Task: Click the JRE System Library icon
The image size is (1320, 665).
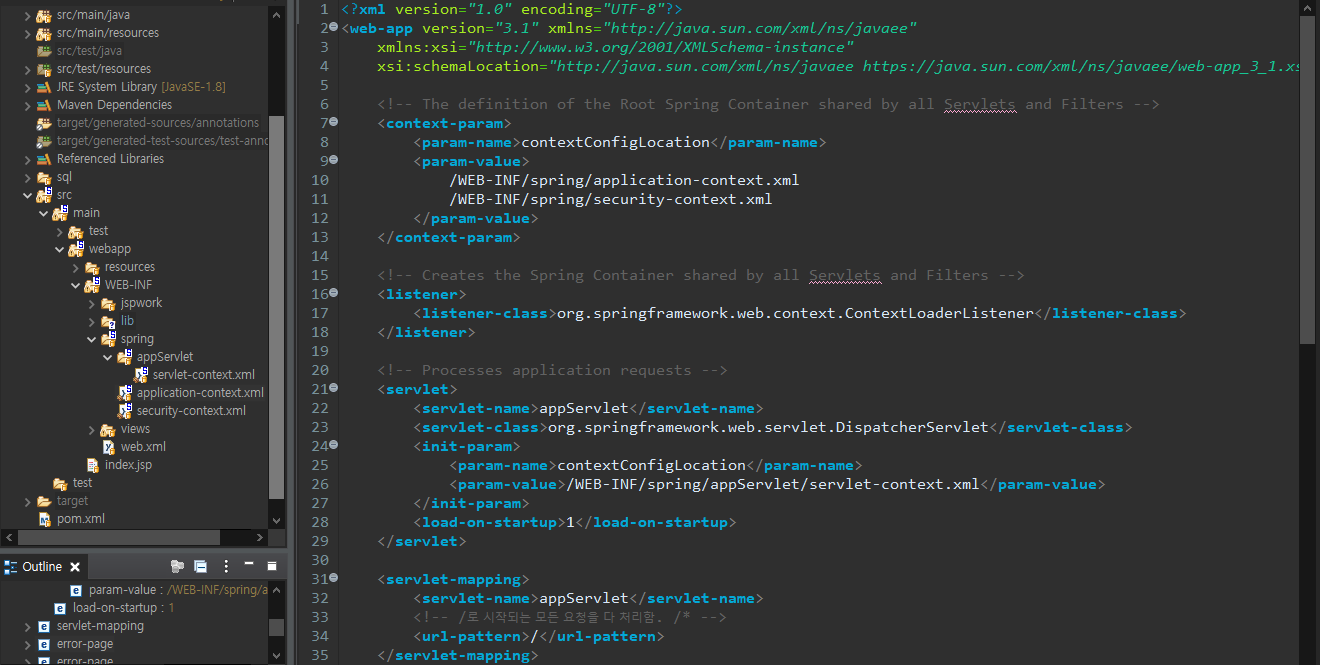Action: (x=44, y=87)
